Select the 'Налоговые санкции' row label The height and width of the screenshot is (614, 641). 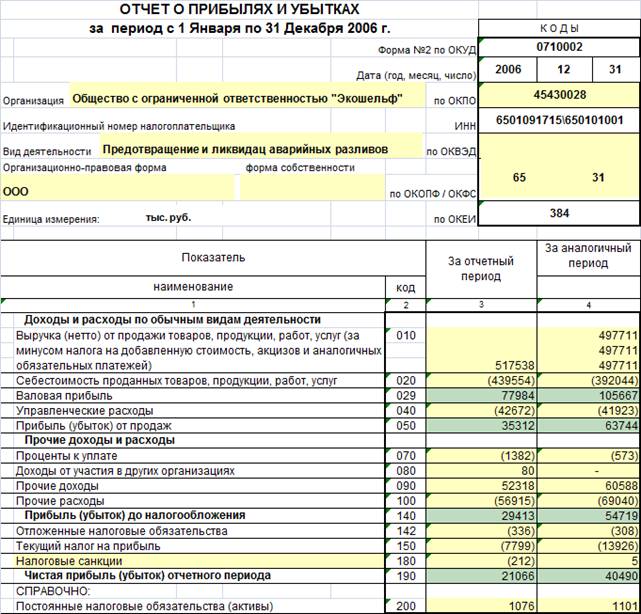point(69,561)
